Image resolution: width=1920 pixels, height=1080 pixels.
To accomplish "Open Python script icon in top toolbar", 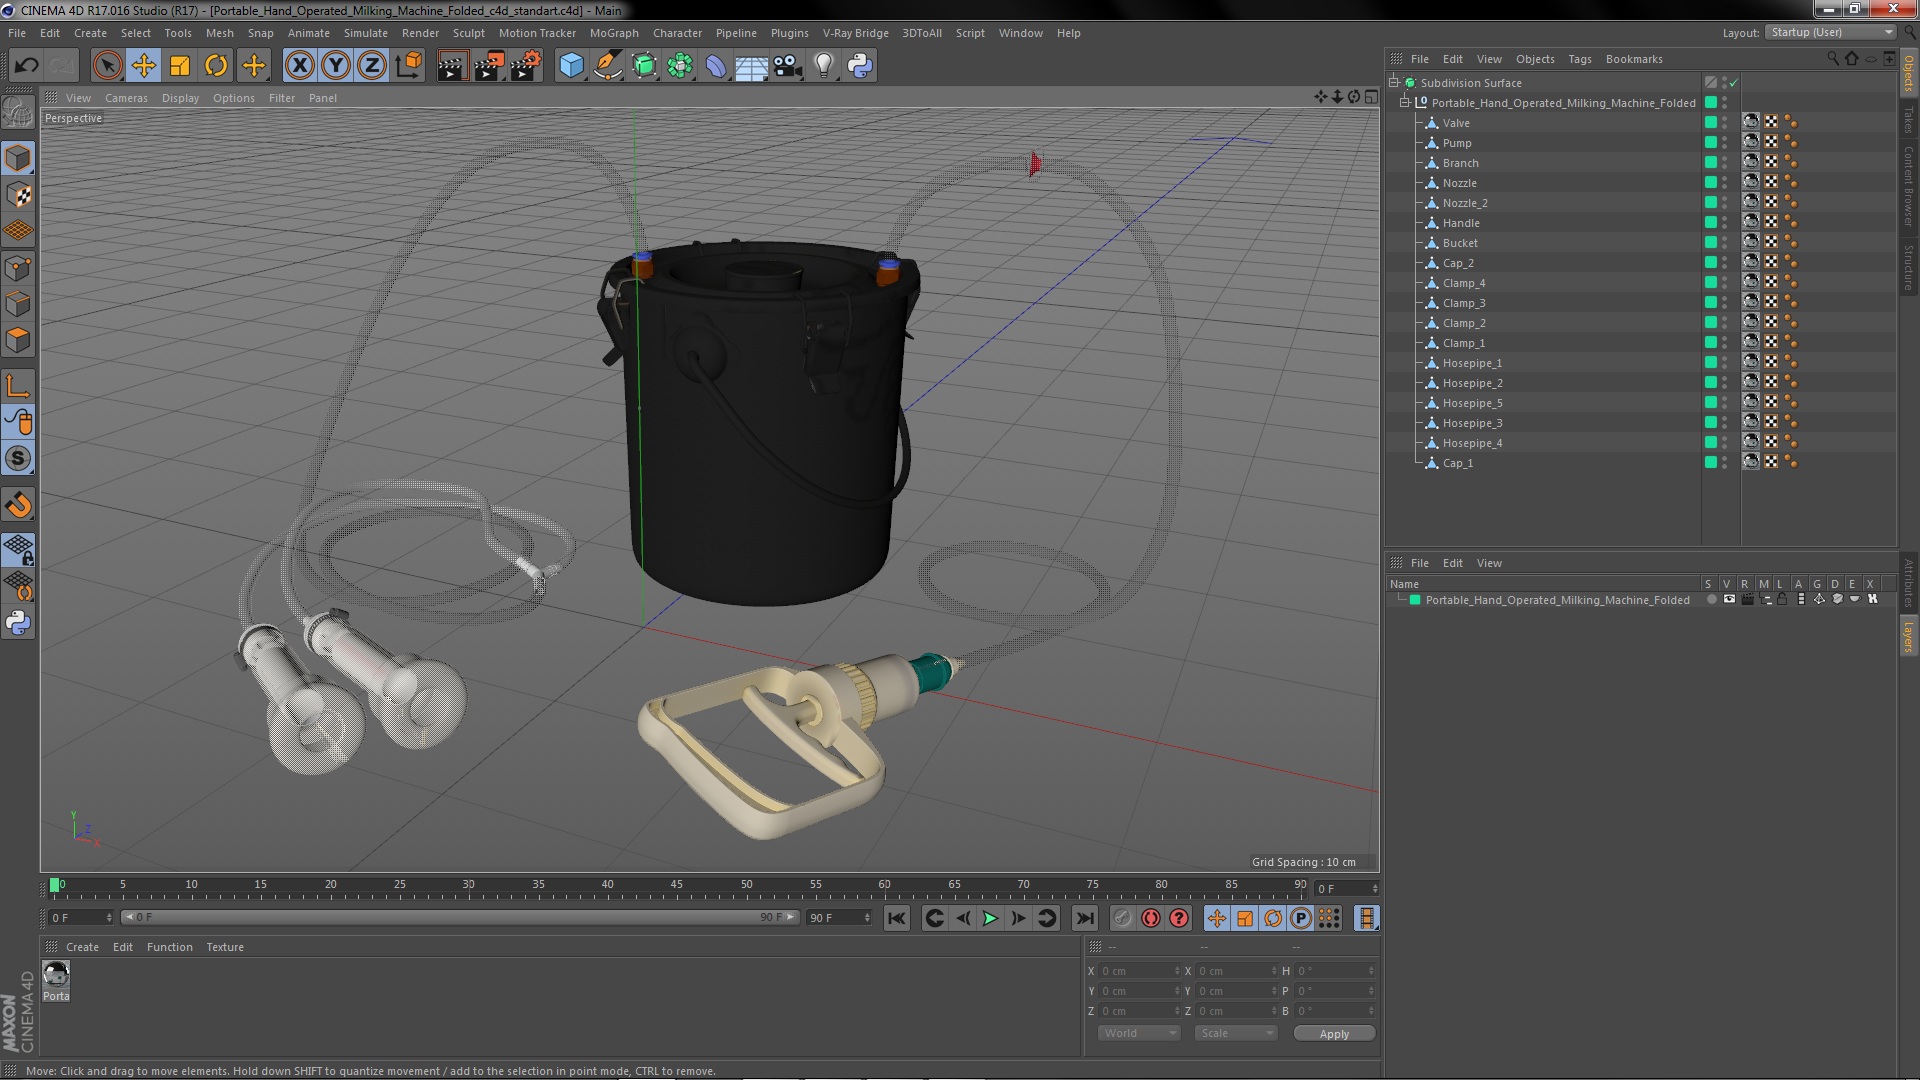I will (860, 66).
